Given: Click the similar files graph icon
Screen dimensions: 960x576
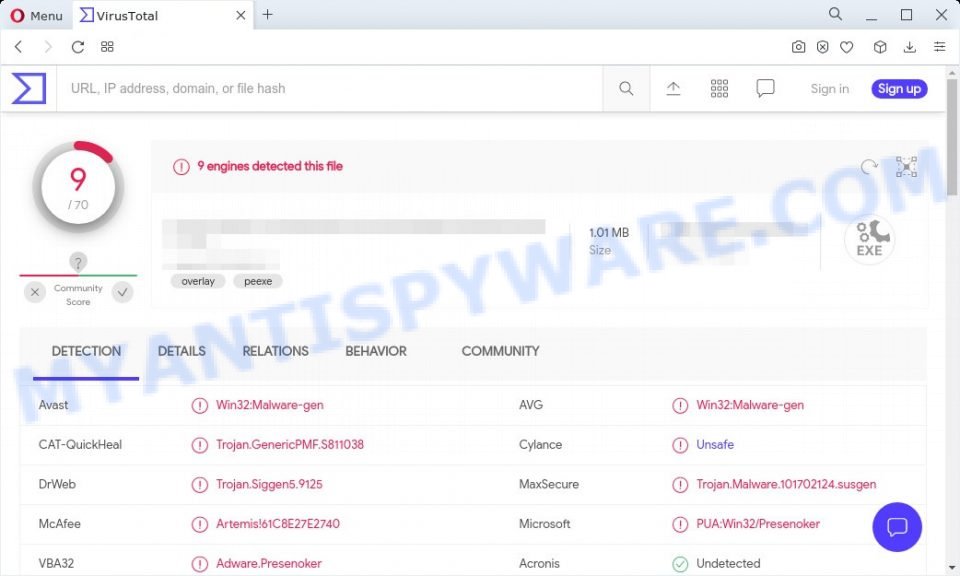Looking at the screenshot, I should coord(906,166).
